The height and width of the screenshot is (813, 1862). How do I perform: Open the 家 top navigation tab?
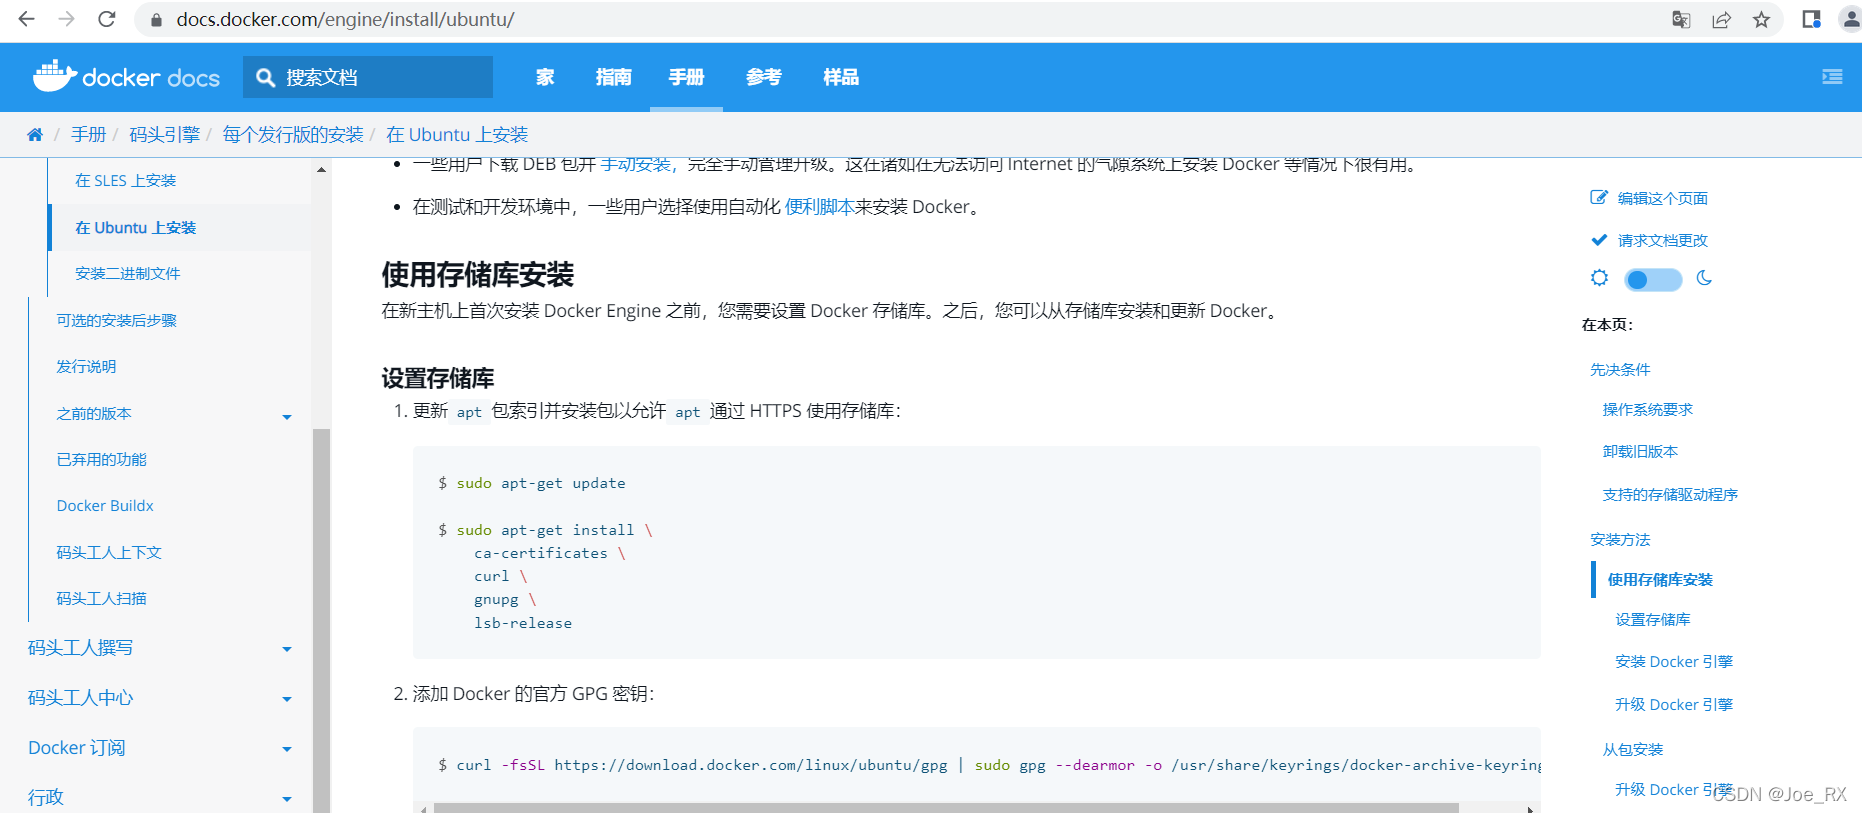(545, 77)
